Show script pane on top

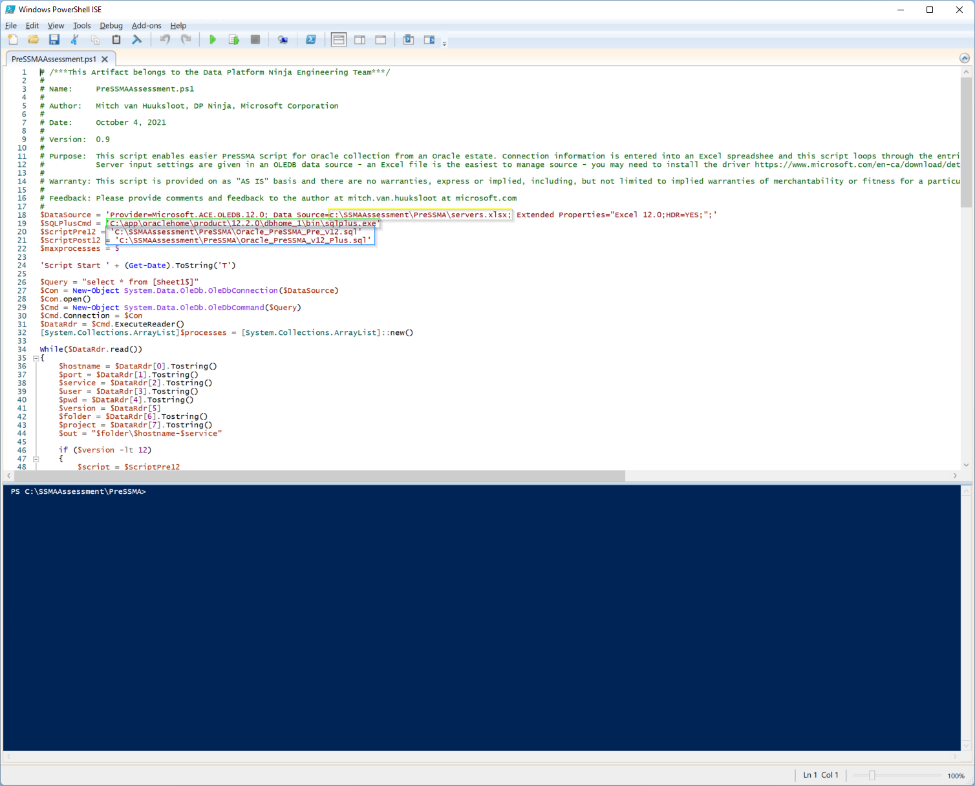click(x=338, y=40)
